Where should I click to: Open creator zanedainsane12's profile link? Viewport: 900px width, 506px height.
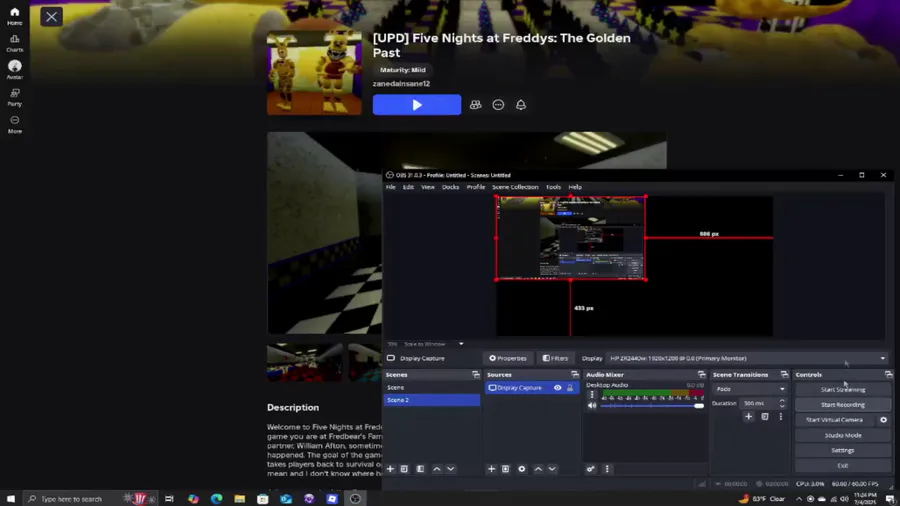pos(401,84)
